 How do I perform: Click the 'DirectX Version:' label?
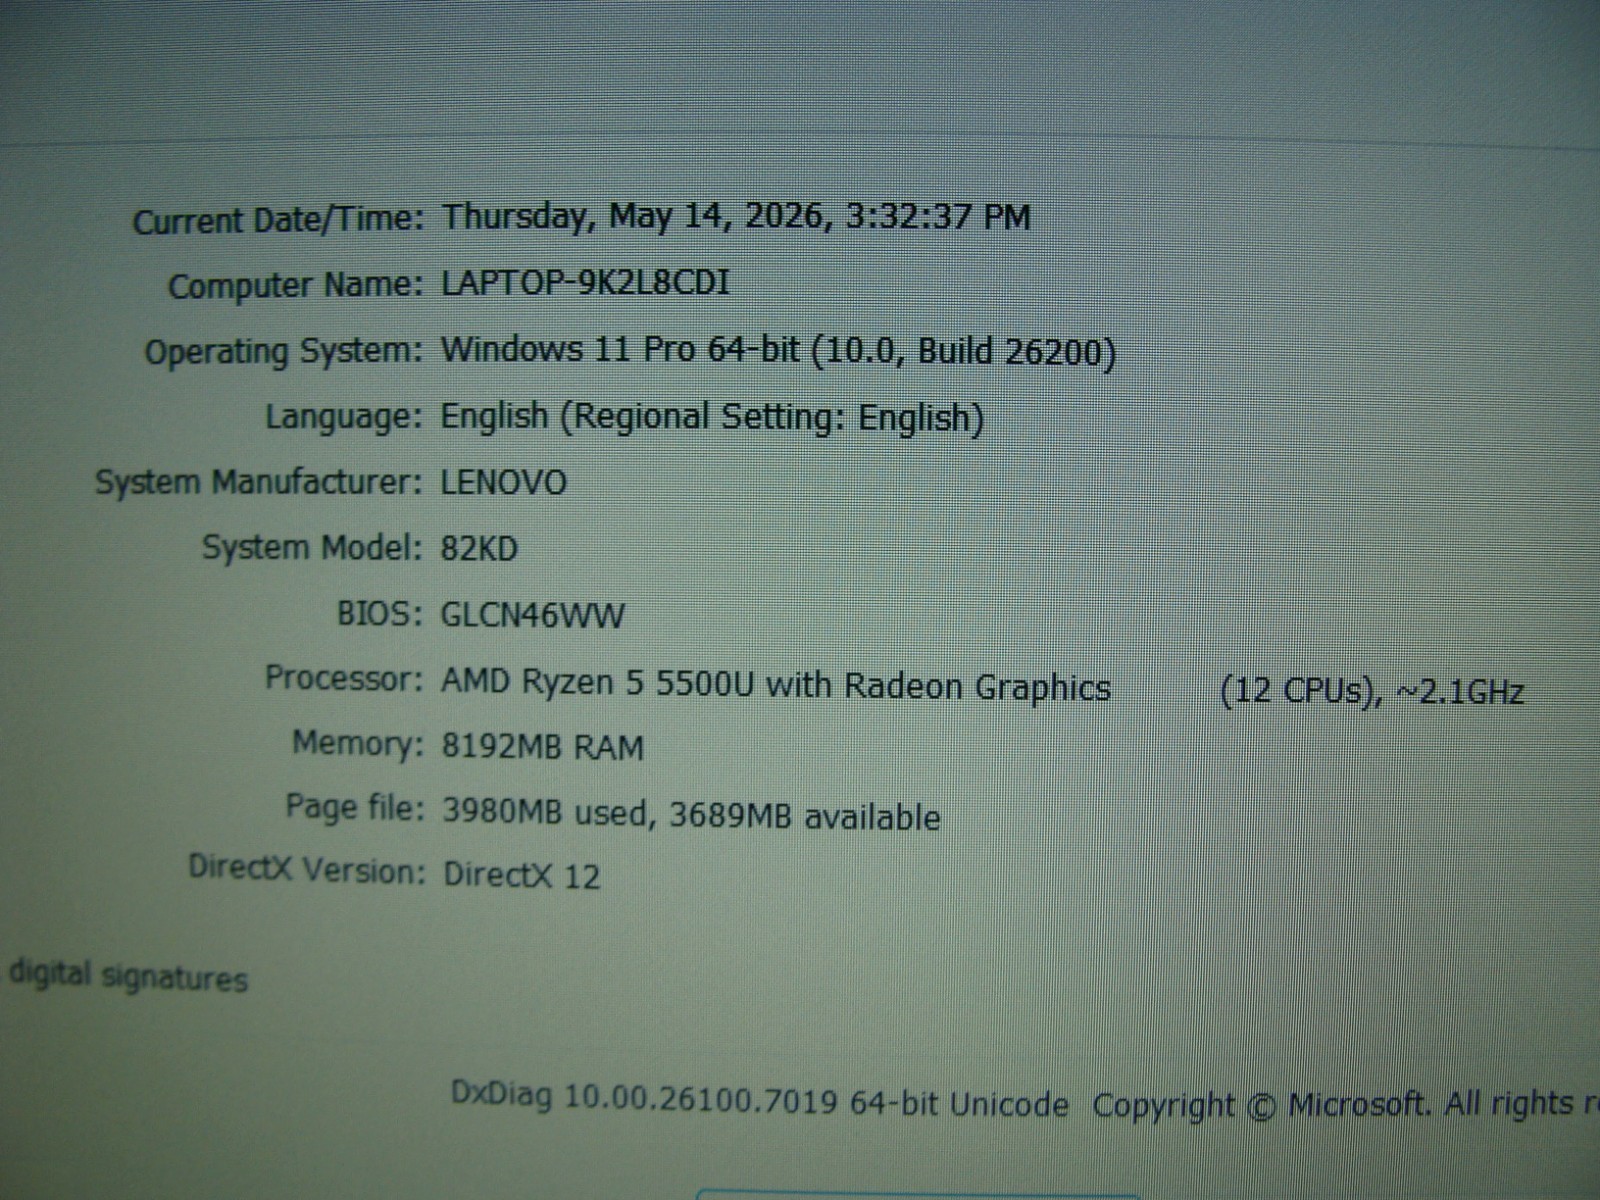point(307,869)
